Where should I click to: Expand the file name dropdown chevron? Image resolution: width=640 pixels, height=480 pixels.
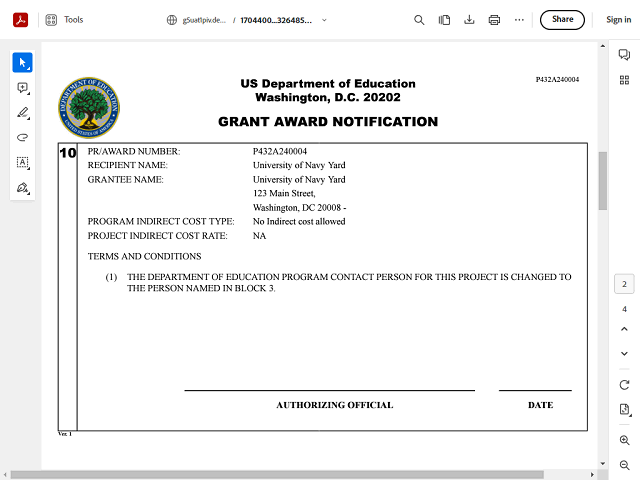point(324,20)
